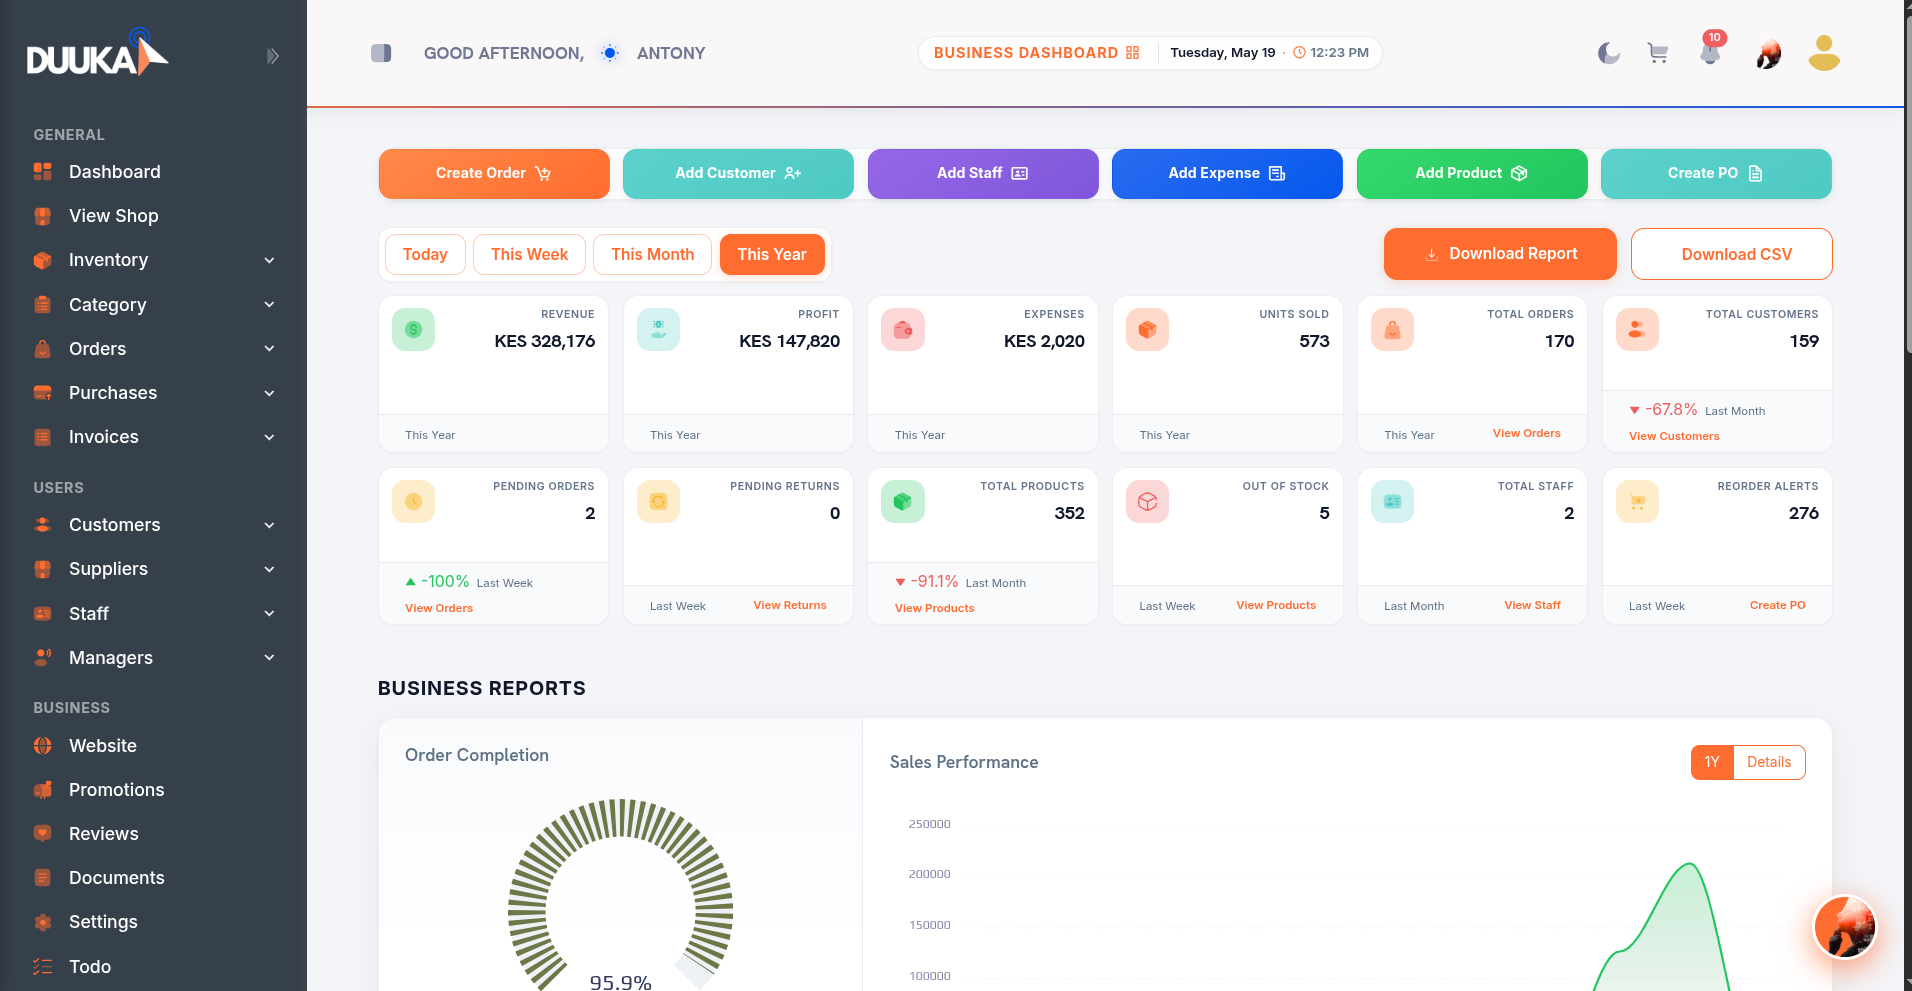Select the 1Y chart range toggle
Image resolution: width=1912 pixels, height=991 pixels.
[1712, 762]
